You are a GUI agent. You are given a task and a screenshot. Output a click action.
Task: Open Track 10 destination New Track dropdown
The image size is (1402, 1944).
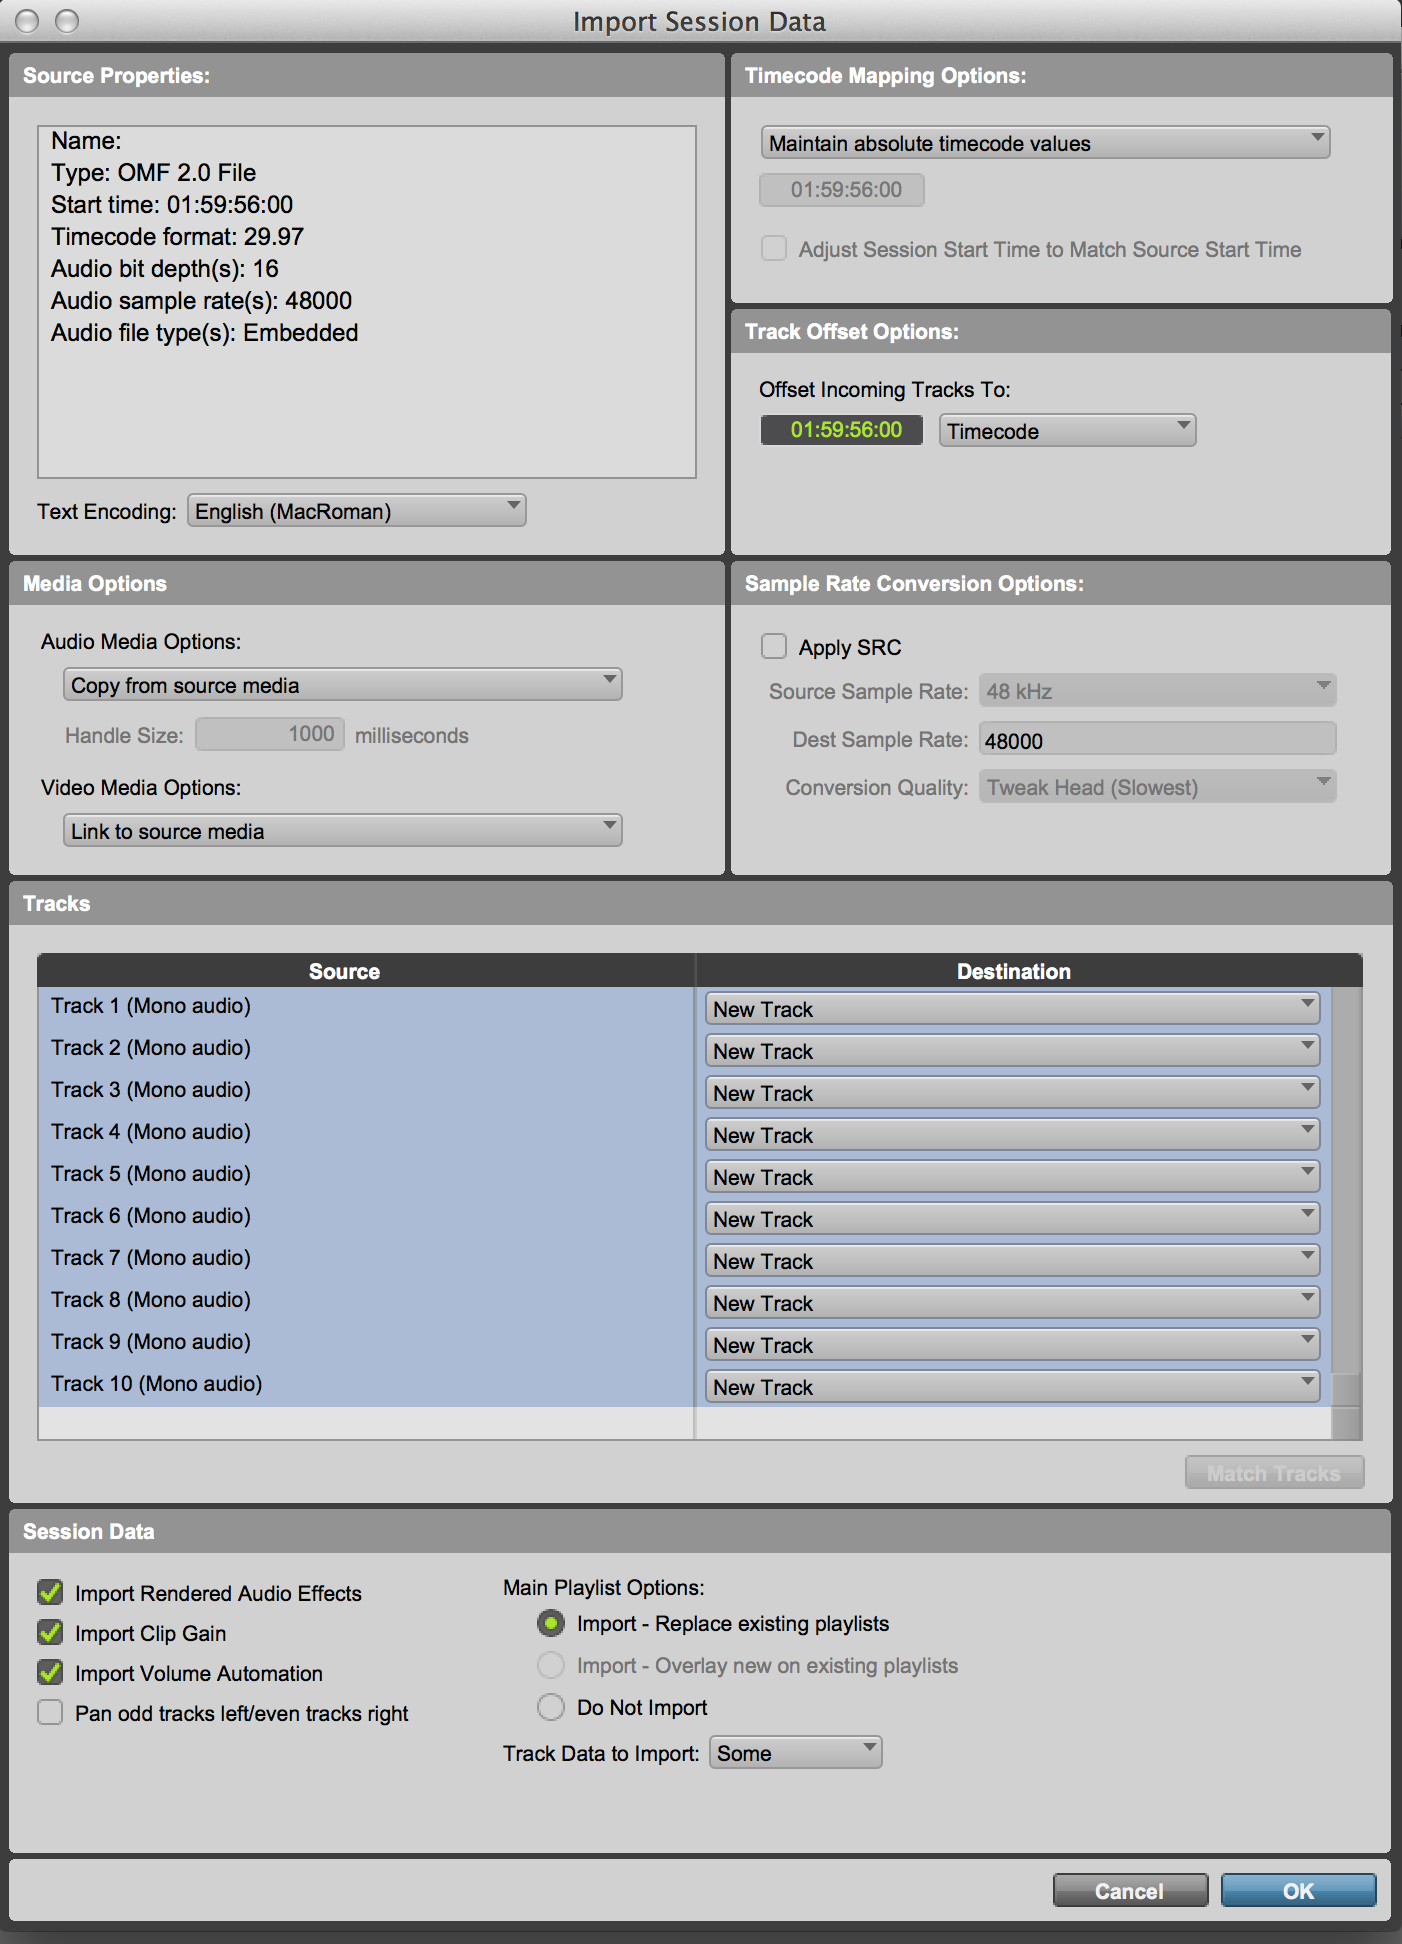pyautogui.click(x=1012, y=1387)
